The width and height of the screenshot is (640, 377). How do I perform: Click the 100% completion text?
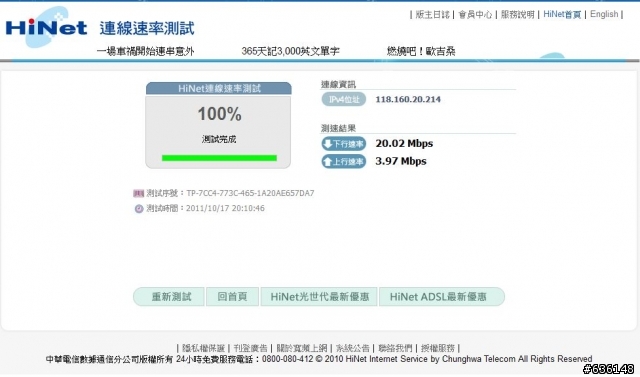[x=219, y=114]
